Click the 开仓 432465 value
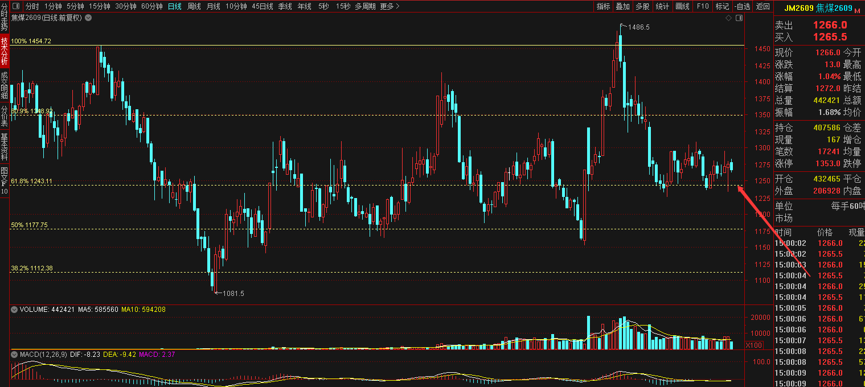 (826, 180)
